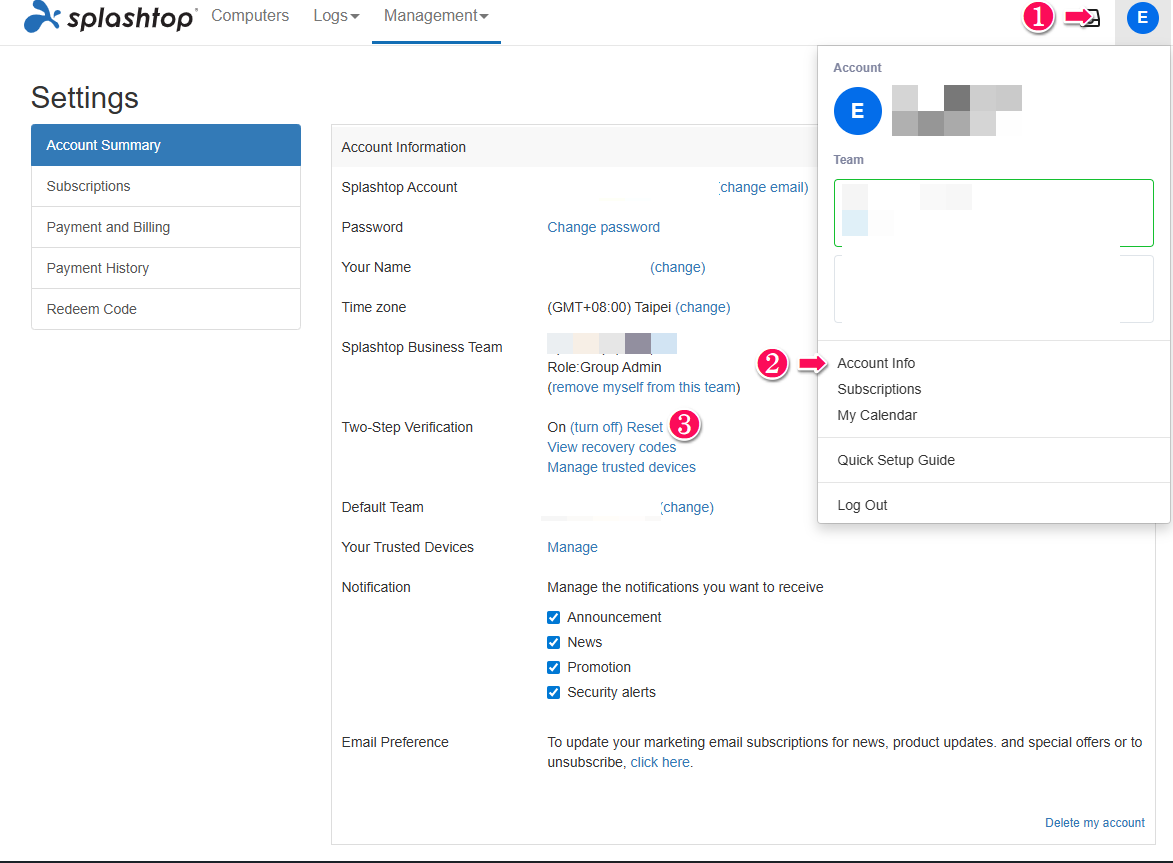This screenshot has height=863, width=1173.
Task: Open Account Info from the account menu
Action: pyautogui.click(x=876, y=362)
